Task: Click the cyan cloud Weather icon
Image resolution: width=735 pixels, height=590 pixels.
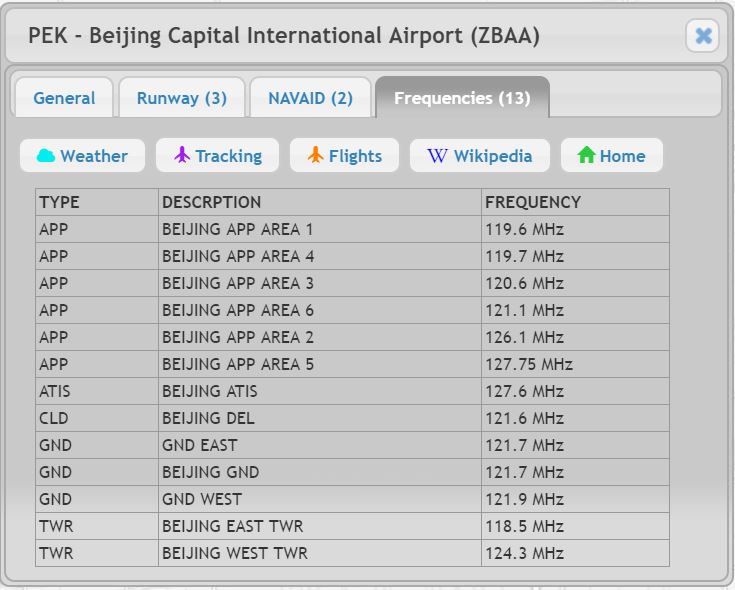Action: click(x=46, y=156)
